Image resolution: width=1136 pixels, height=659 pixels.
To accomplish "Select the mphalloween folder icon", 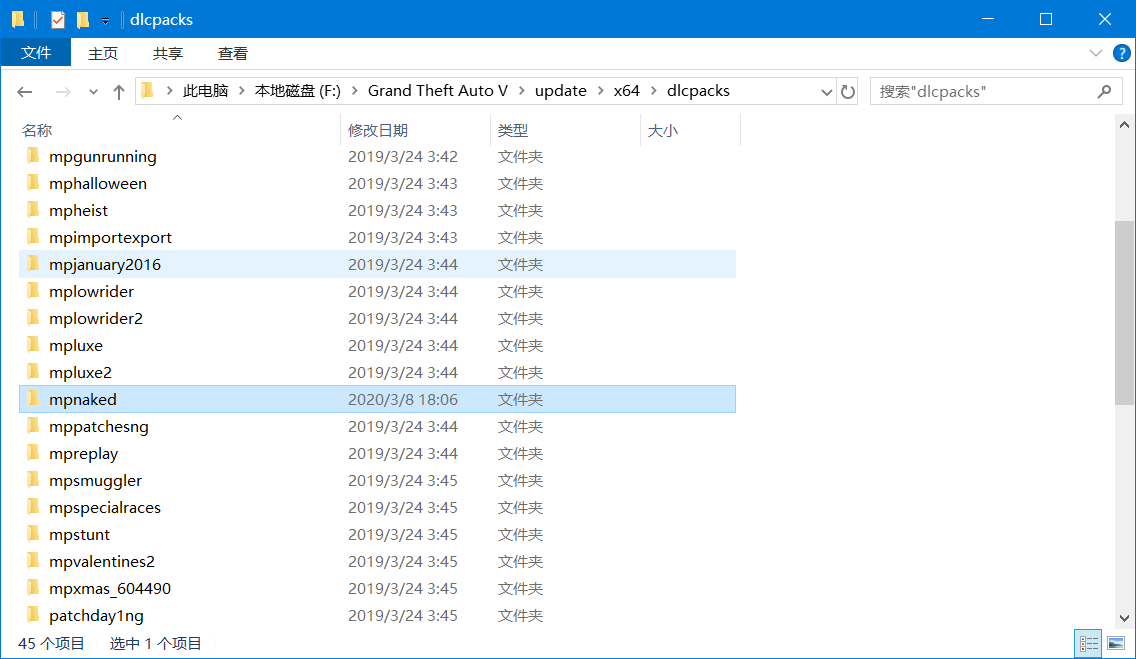I will (33, 182).
